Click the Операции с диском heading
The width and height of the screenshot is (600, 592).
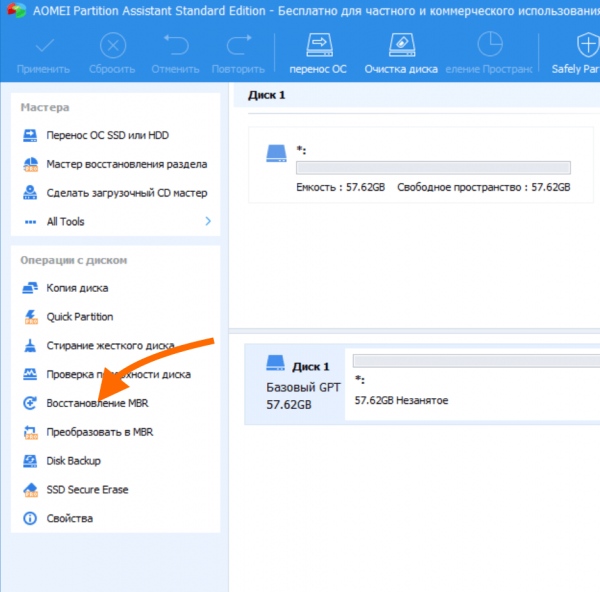coord(73,261)
